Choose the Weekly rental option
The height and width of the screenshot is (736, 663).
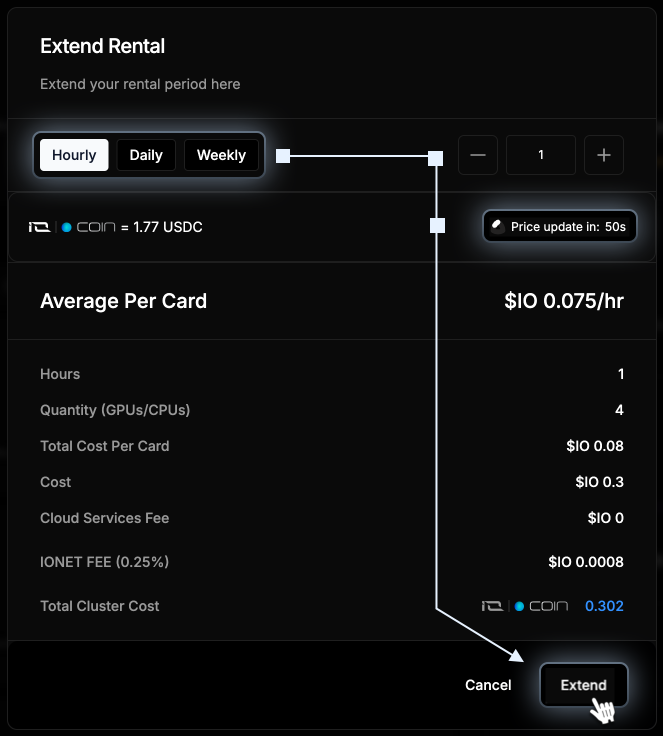pos(221,155)
